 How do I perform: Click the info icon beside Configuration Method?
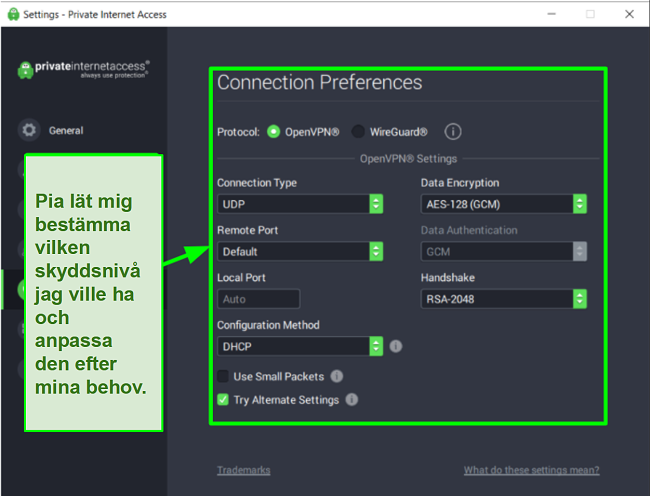[x=396, y=346]
